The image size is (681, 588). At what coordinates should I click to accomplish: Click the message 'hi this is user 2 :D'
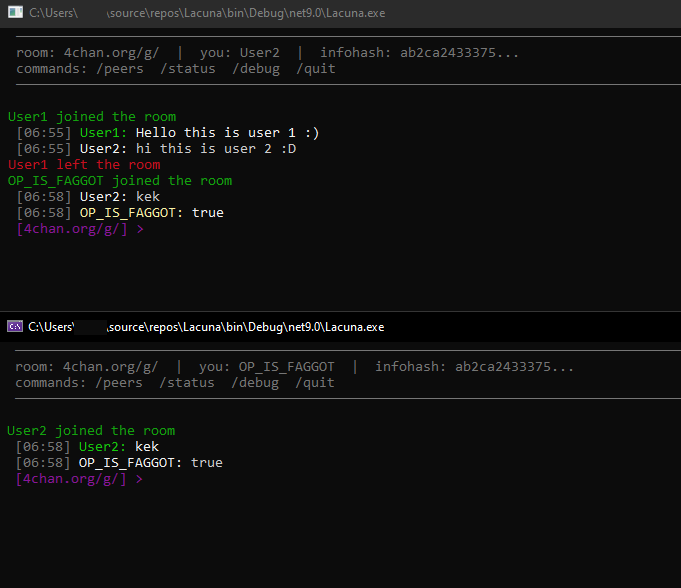click(x=216, y=149)
